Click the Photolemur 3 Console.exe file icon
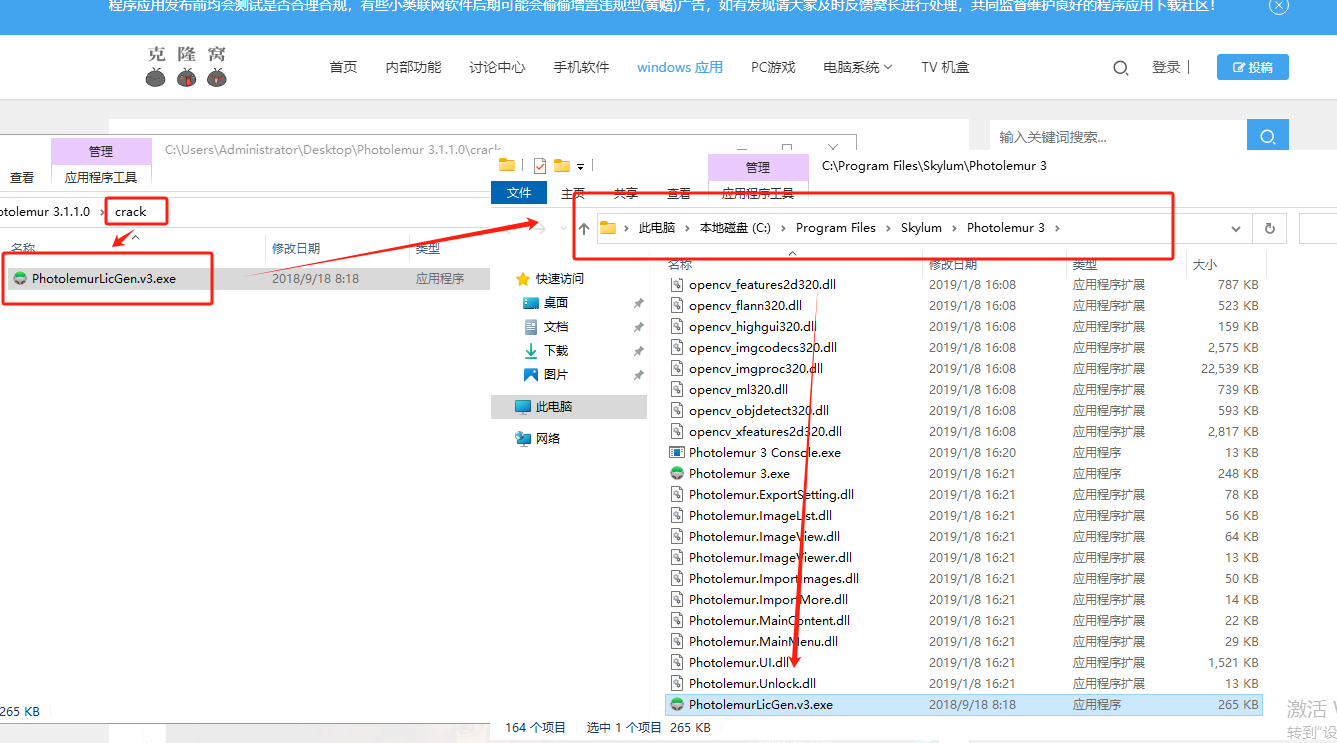 tap(677, 453)
